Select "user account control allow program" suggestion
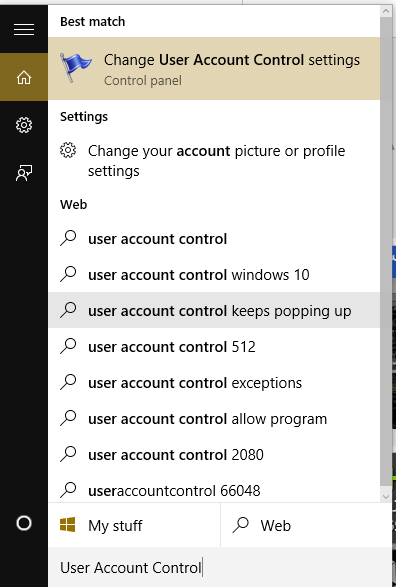Viewport: 396px width, 587px height. pos(214,418)
